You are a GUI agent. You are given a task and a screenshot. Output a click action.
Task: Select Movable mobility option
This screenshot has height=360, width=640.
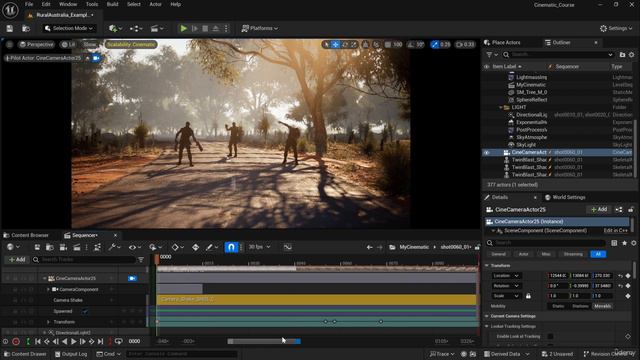coord(602,306)
